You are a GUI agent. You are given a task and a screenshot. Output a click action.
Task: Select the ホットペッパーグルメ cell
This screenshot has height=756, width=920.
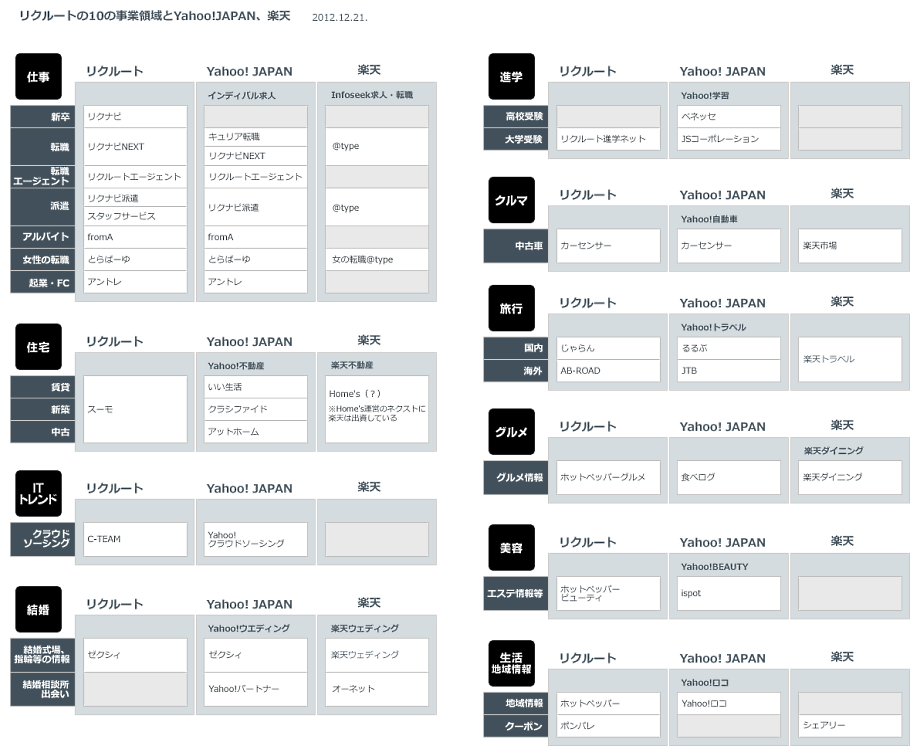click(x=608, y=477)
